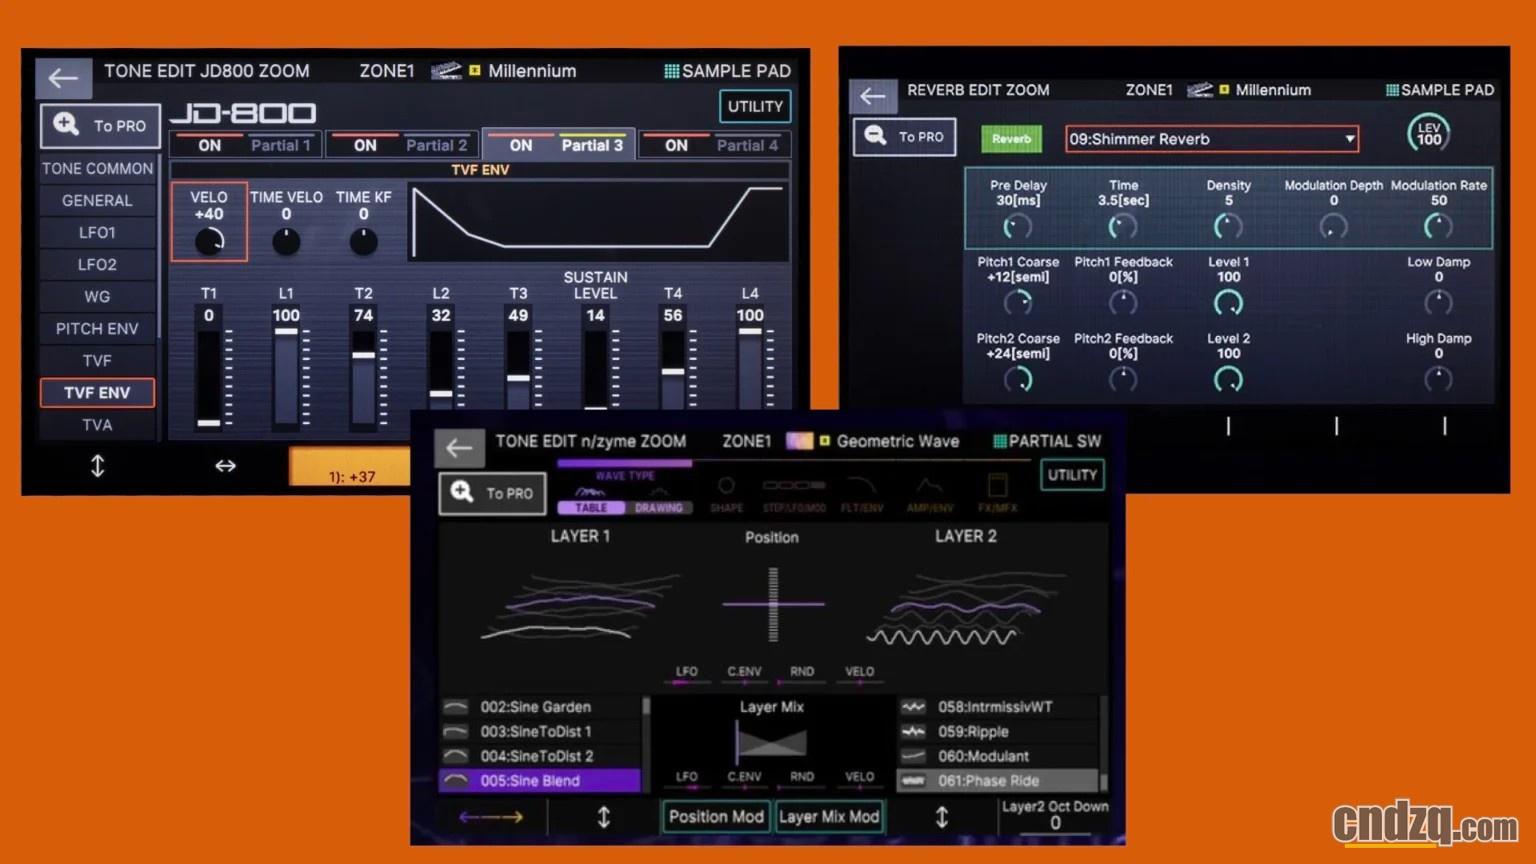Screen dimensions: 1536x864
Task: Click the To PRO magnifier in JD800 window
Action: pos(100,126)
